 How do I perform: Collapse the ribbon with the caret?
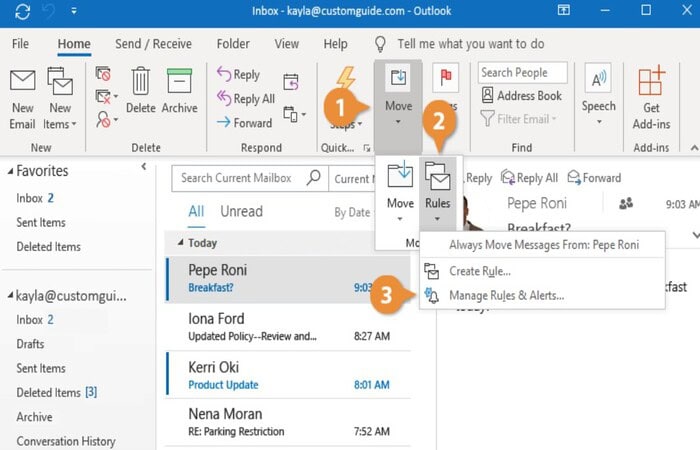point(694,148)
